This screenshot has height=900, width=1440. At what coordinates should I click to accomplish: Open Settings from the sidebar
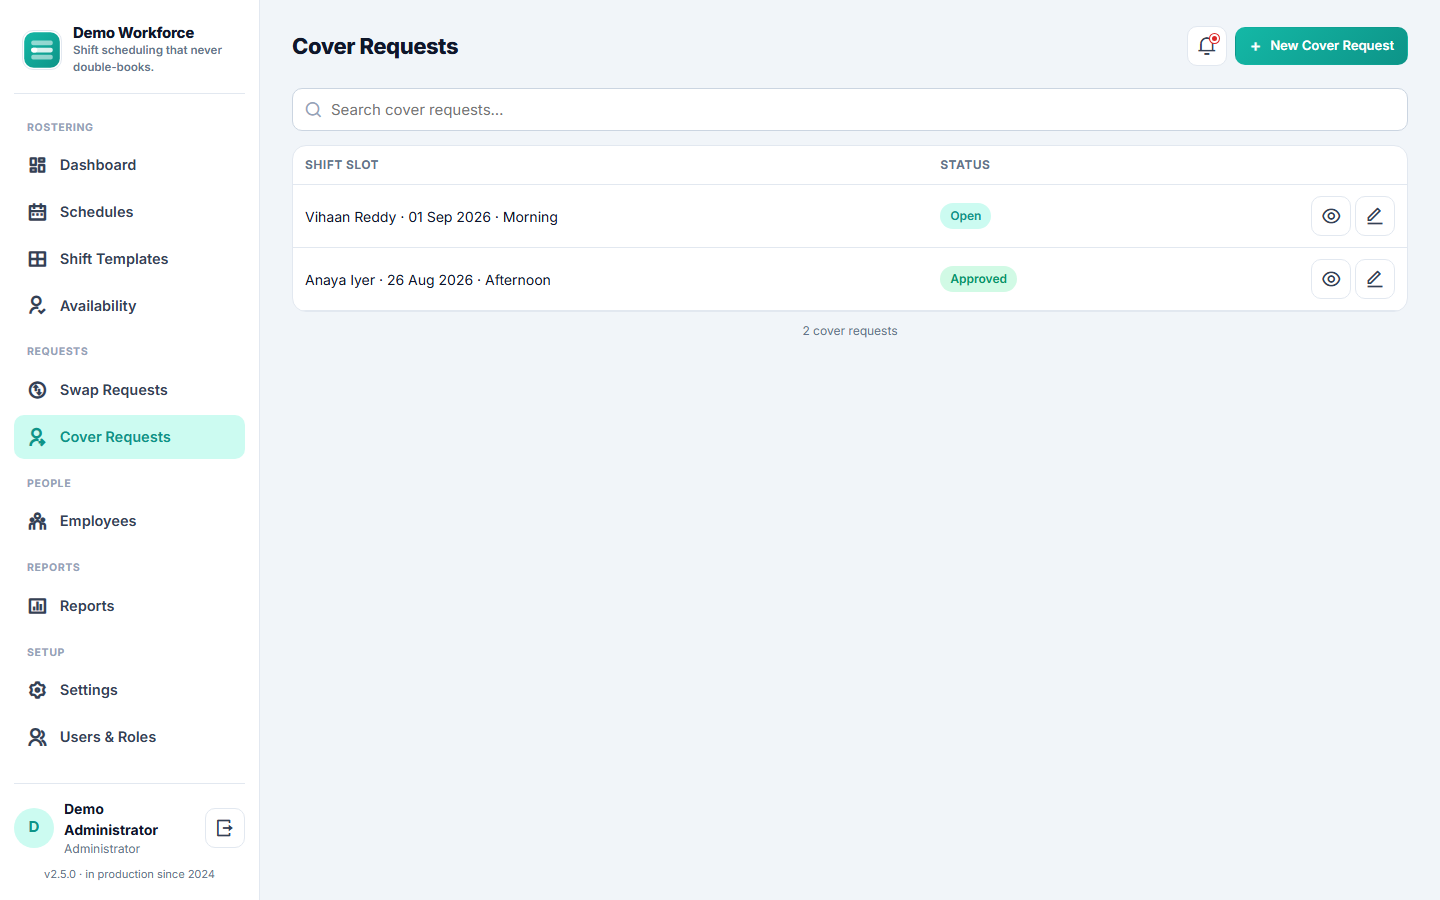point(129,690)
